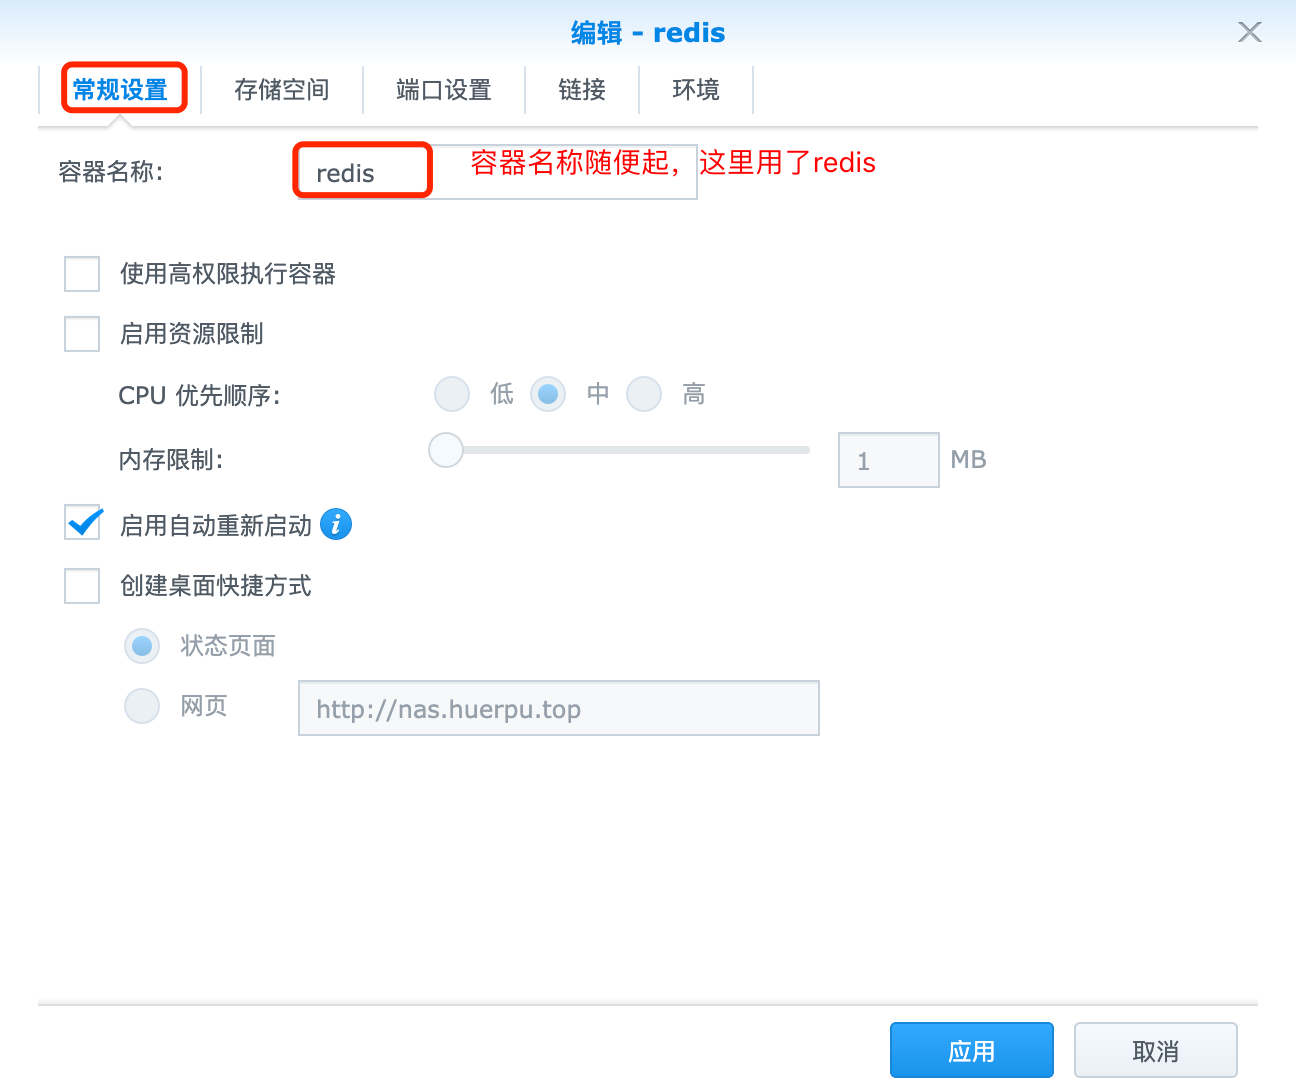Enable 使用高权限执行容器 checkbox
This screenshot has width=1296, height=1092.
[82, 274]
